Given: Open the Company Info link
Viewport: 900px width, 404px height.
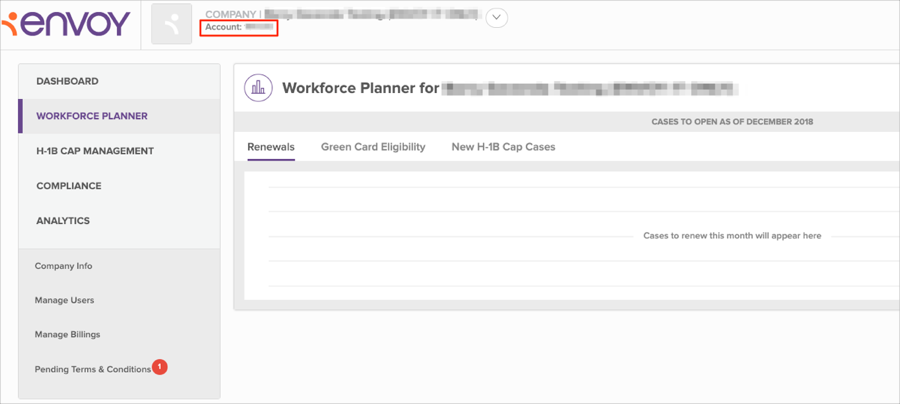Looking at the screenshot, I should [x=63, y=266].
